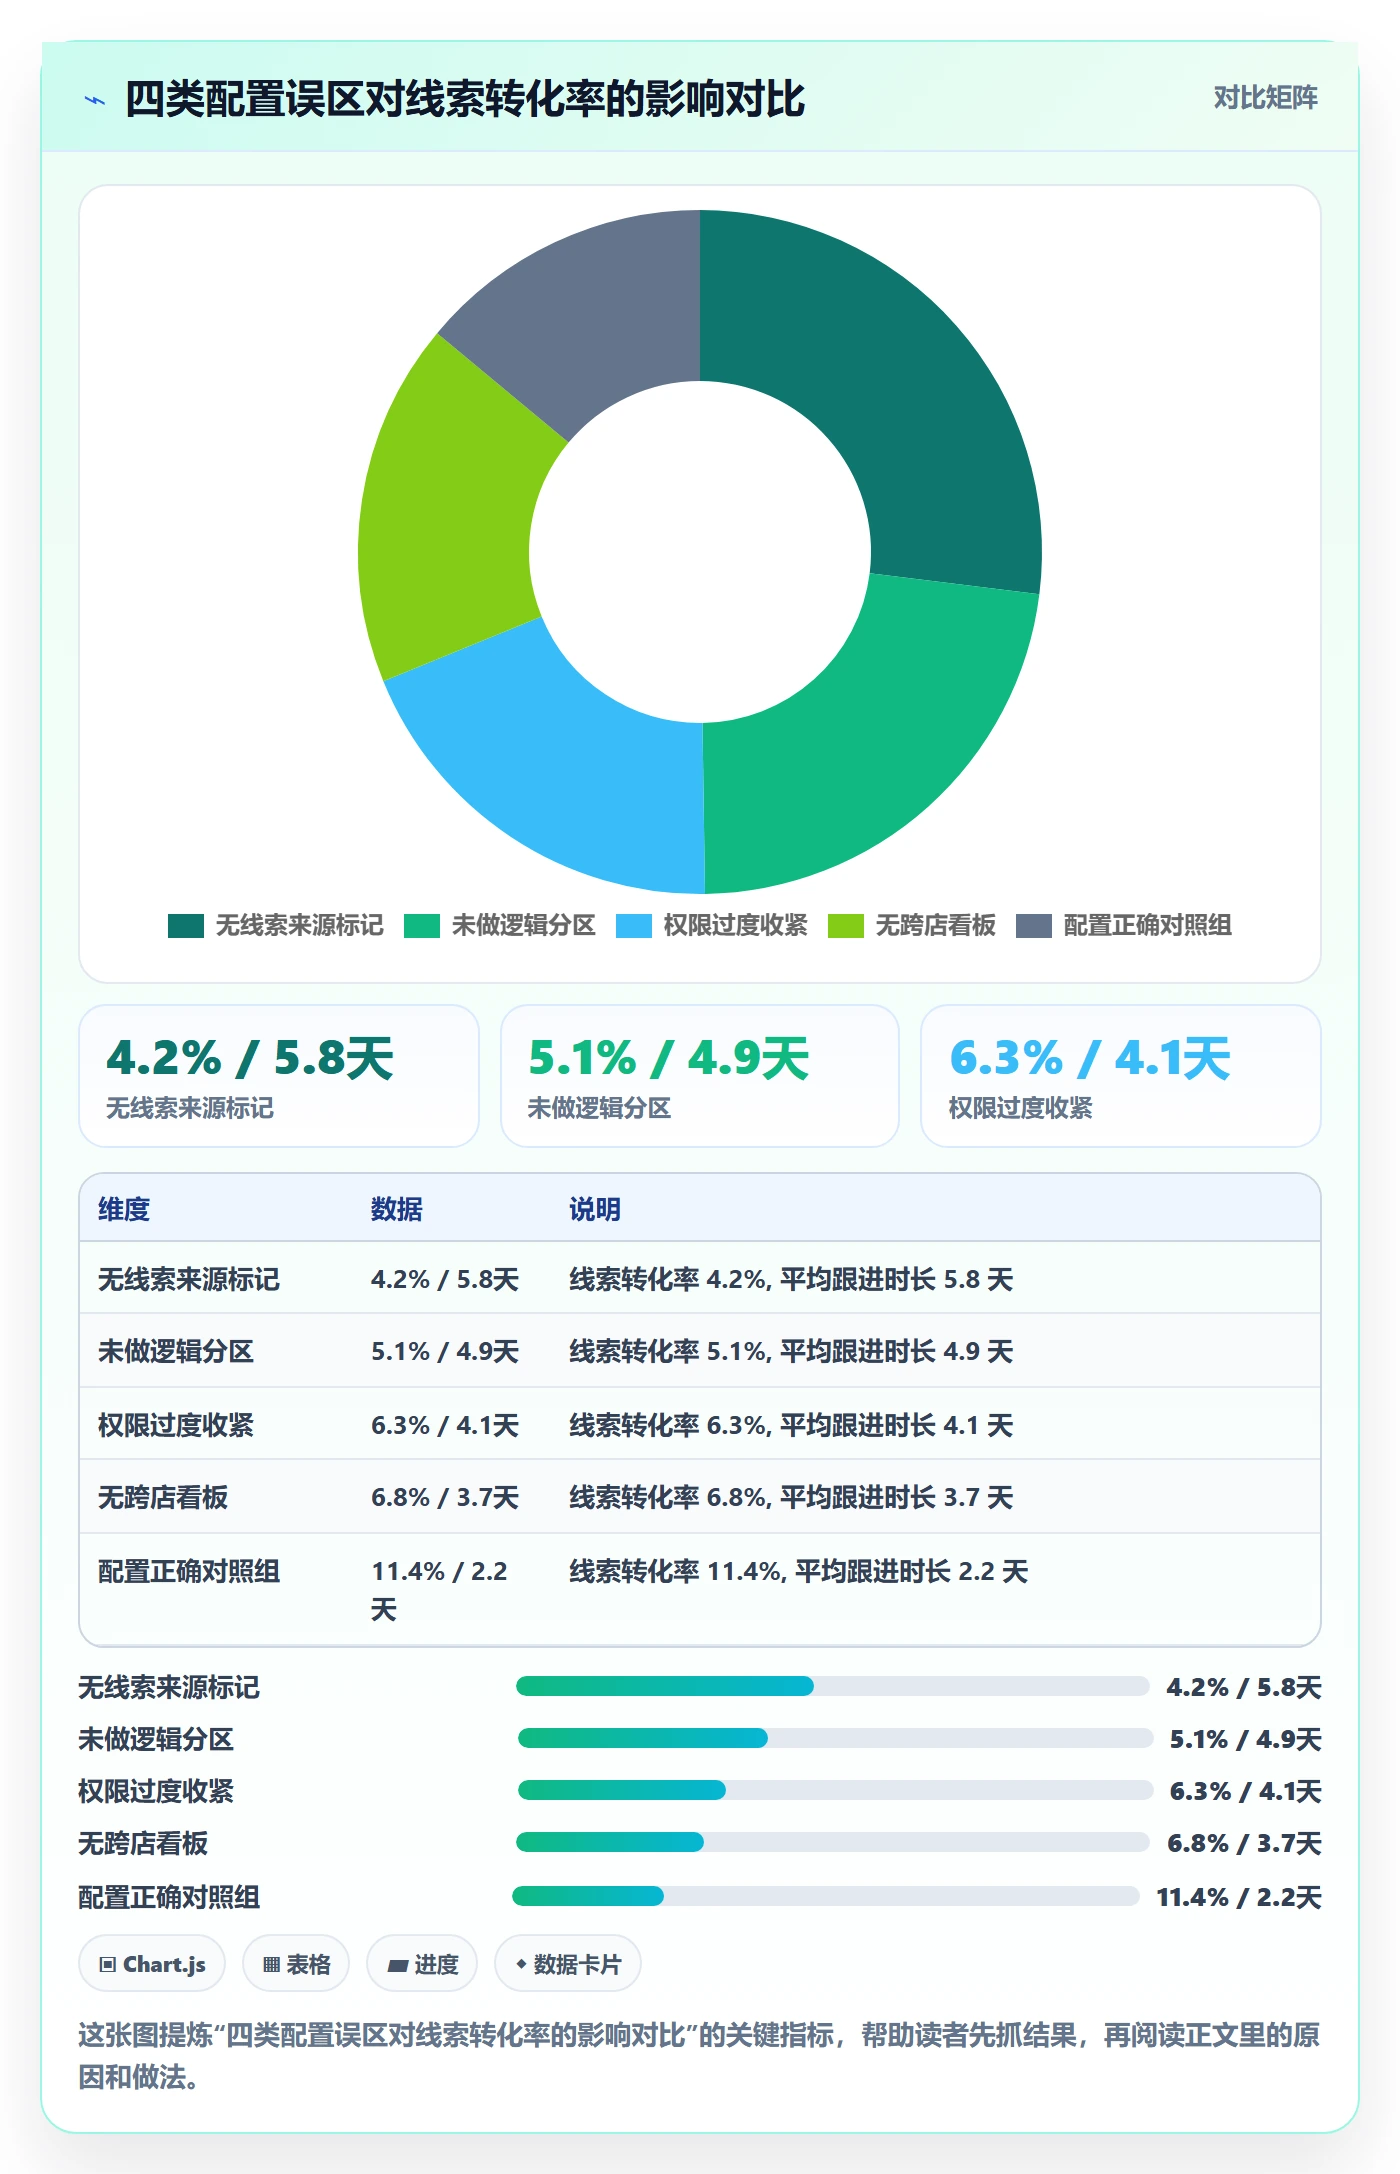1400x2174 pixels.
Task: Click table data cell 11.4% / 2.2天
Action: tap(440, 1590)
